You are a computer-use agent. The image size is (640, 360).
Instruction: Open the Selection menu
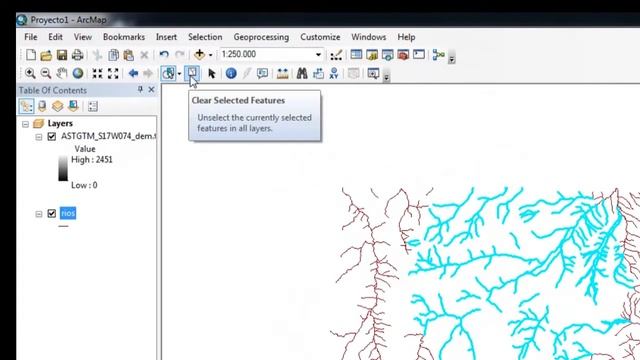pos(205,37)
